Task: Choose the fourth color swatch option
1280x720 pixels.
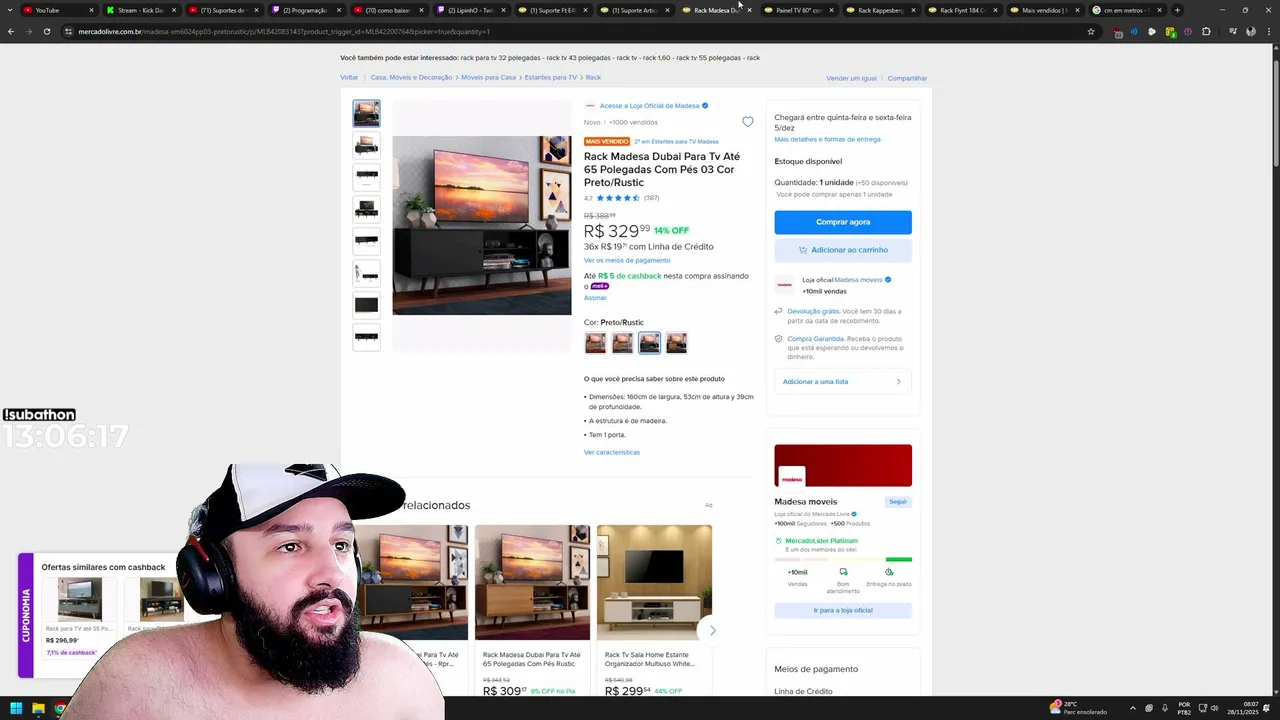Action: [676, 343]
